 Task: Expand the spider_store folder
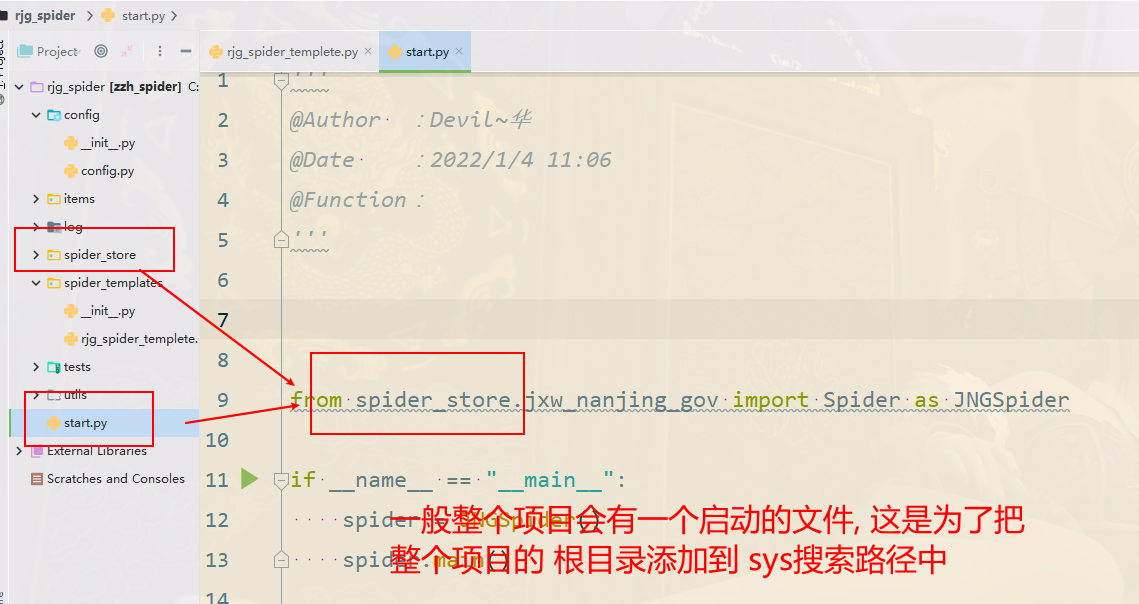36,255
